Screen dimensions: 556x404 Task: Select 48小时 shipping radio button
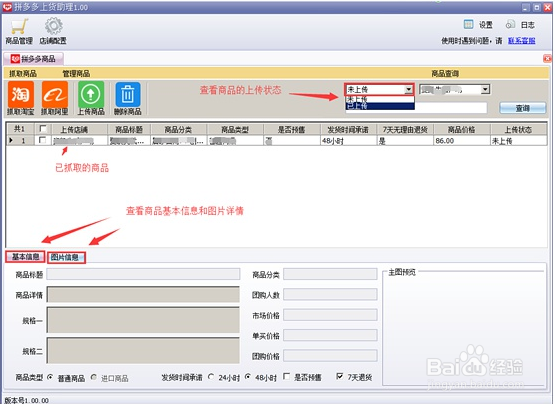coord(248,377)
